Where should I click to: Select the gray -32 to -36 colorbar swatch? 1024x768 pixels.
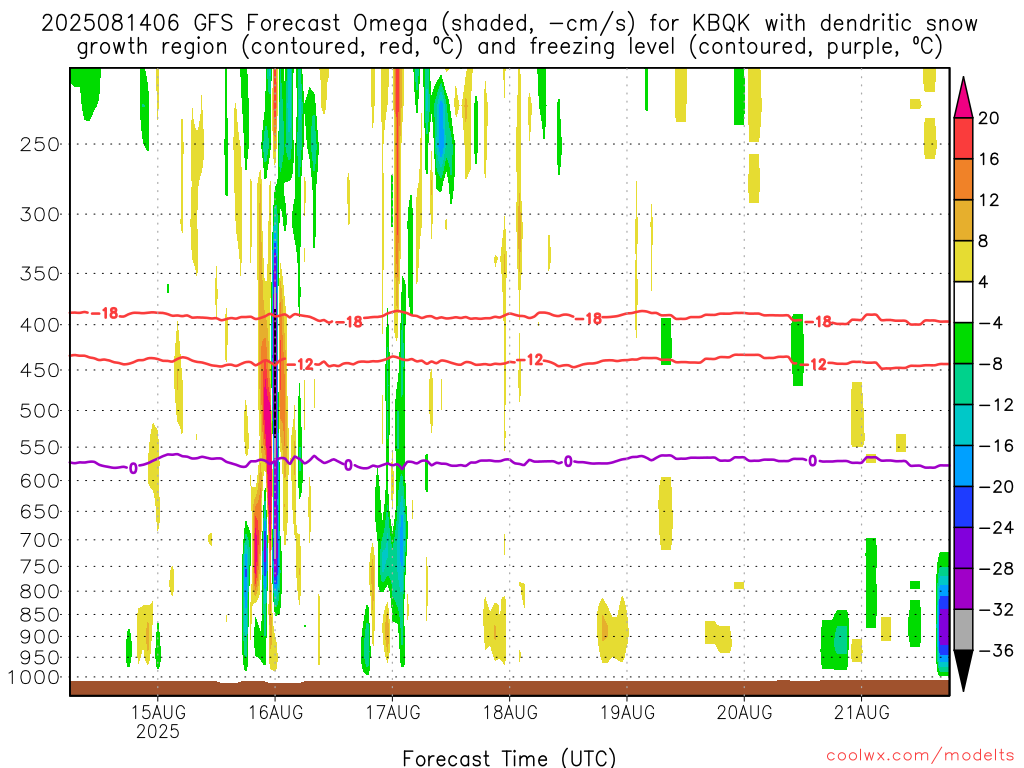[x=963, y=630]
